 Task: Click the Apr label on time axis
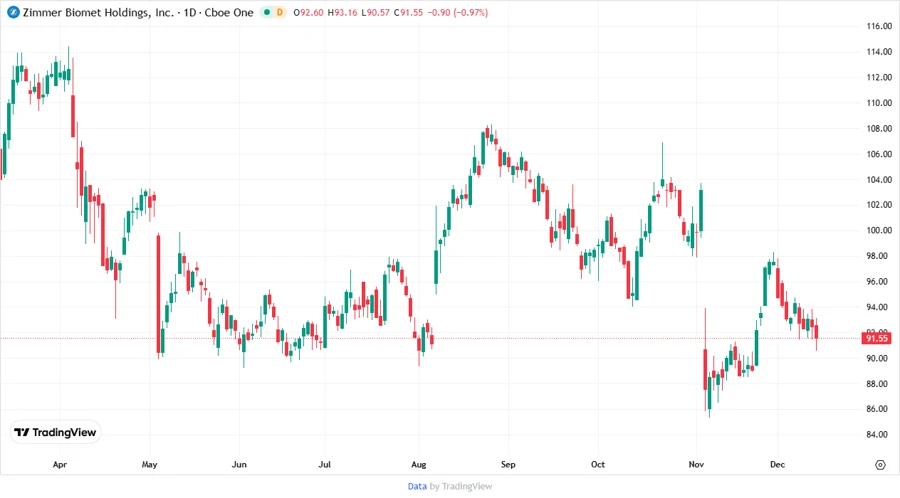click(x=60, y=465)
